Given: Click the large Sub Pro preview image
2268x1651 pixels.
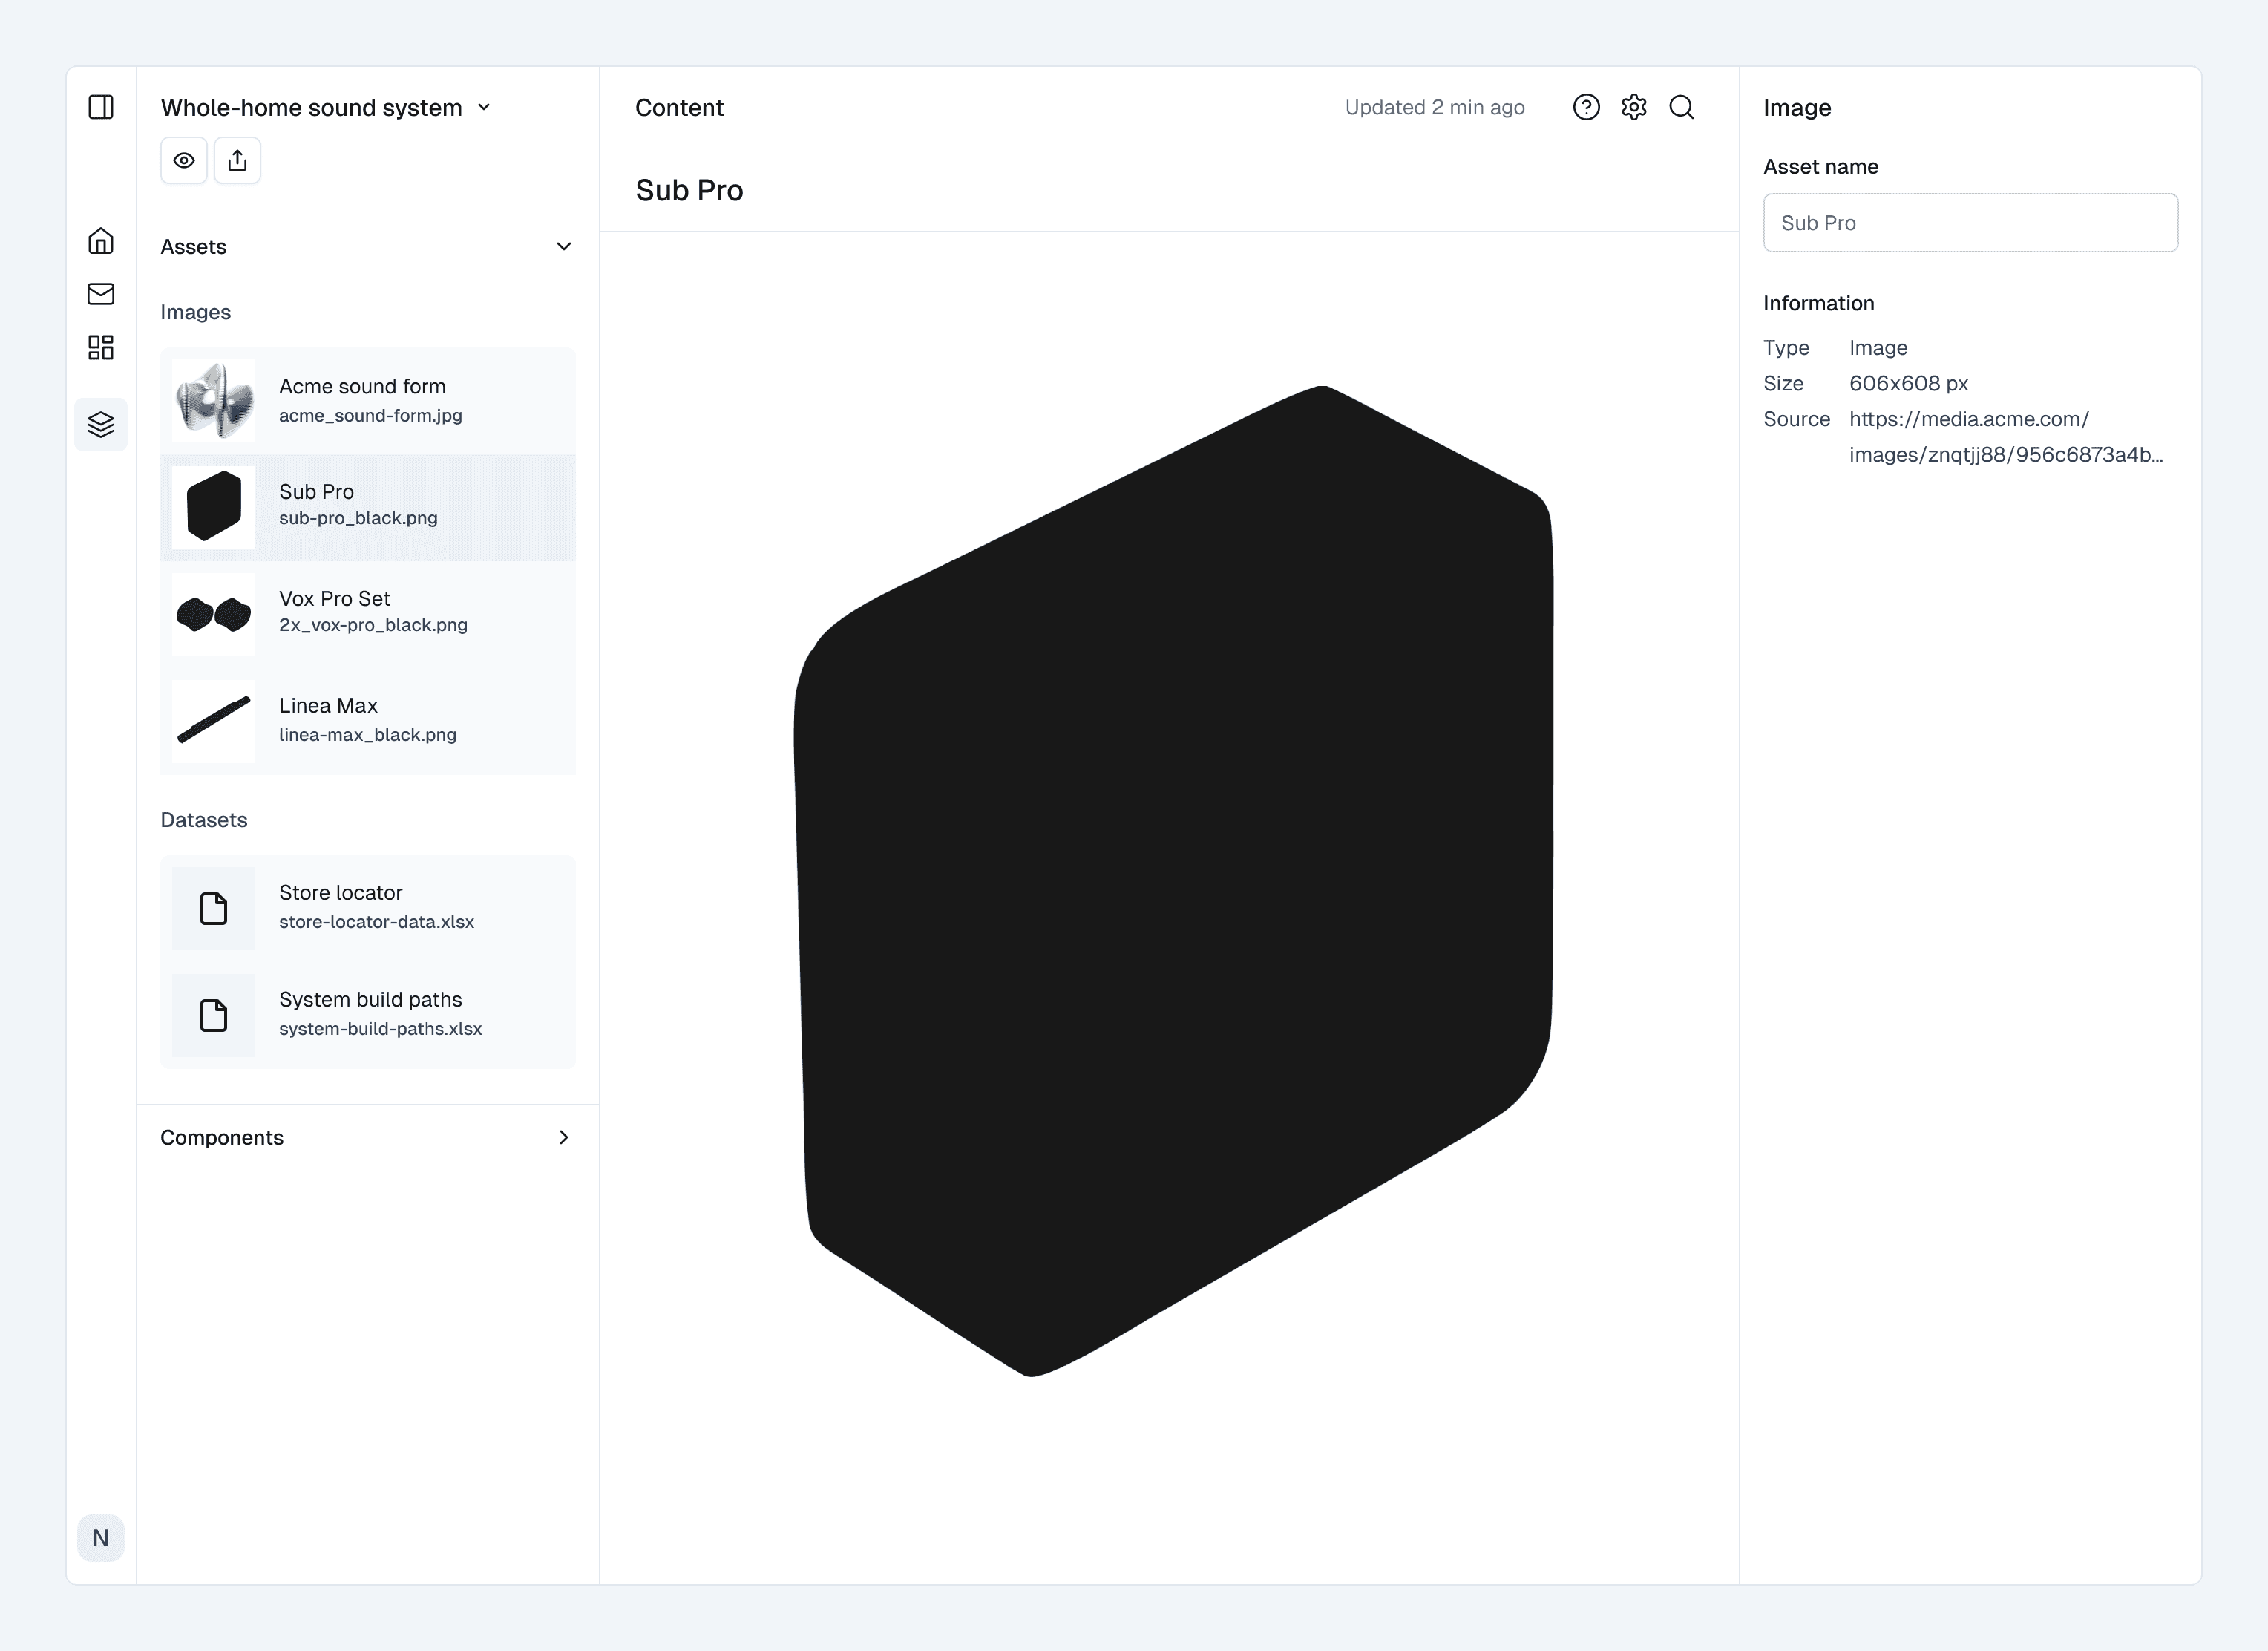Looking at the screenshot, I should pyautogui.click(x=1173, y=881).
